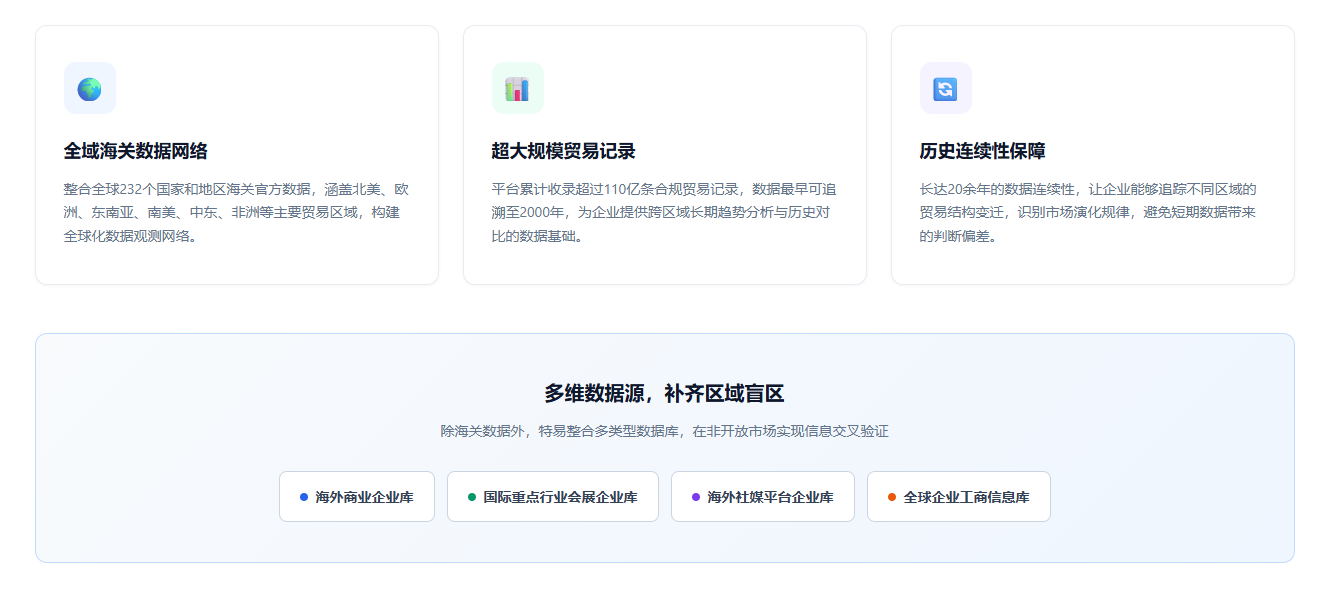
Task: Click the orange dot in 全球企业工商信息库 chip
Action: tap(892, 497)
